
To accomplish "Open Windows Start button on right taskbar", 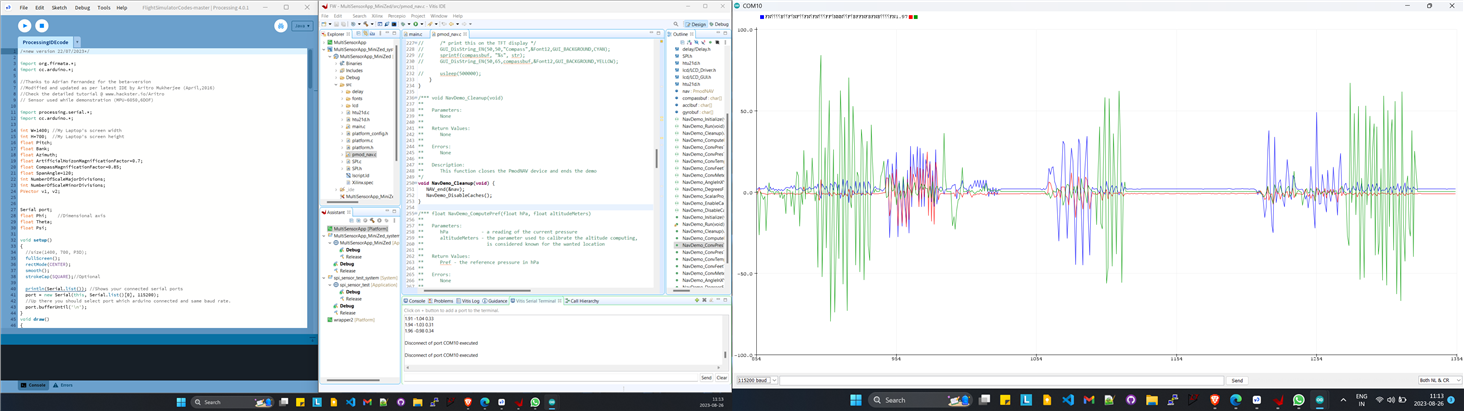I will point(856,400).
